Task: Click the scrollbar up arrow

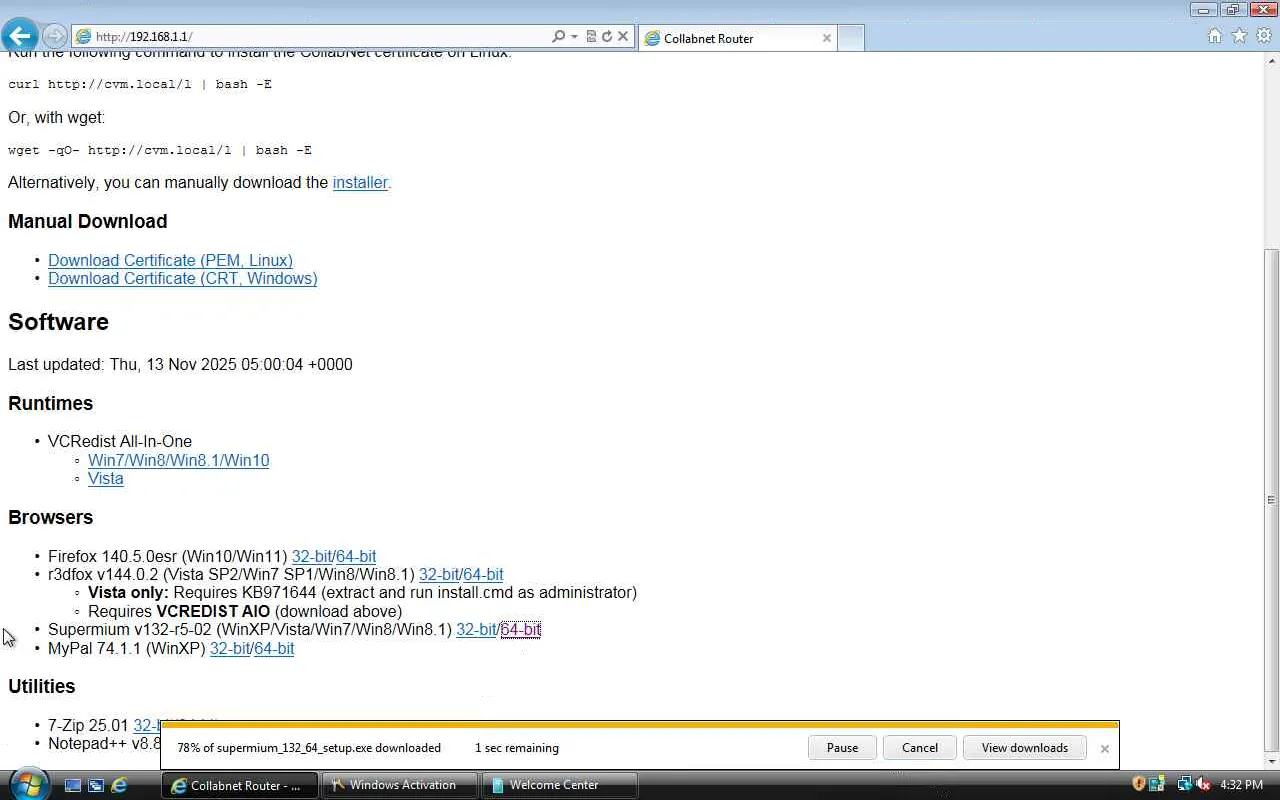Action: (1271, 60)
